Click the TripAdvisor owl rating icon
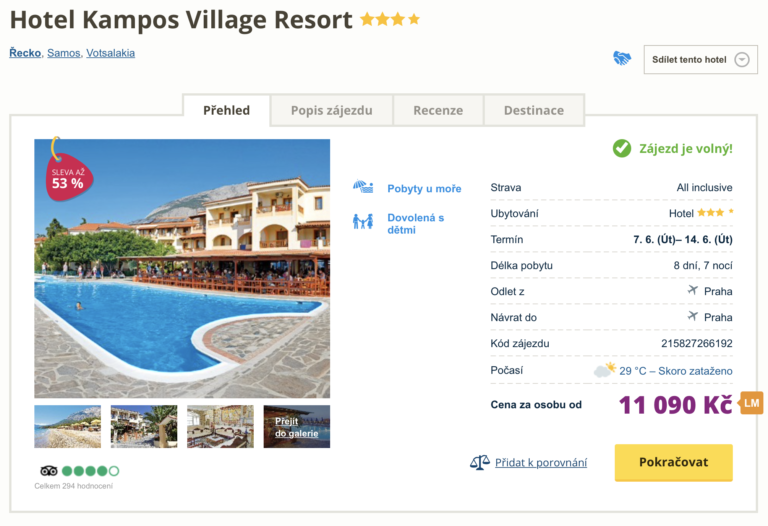Screen dimensions: 768x526 (x=49, y=470)
